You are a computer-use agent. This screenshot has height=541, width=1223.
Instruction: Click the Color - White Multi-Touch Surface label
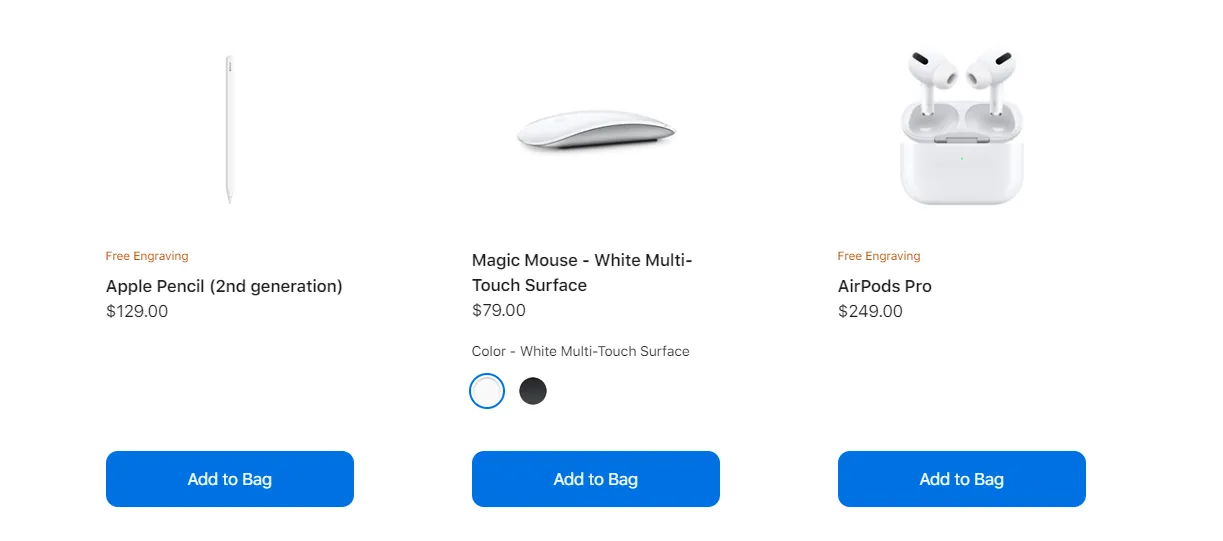581,351
